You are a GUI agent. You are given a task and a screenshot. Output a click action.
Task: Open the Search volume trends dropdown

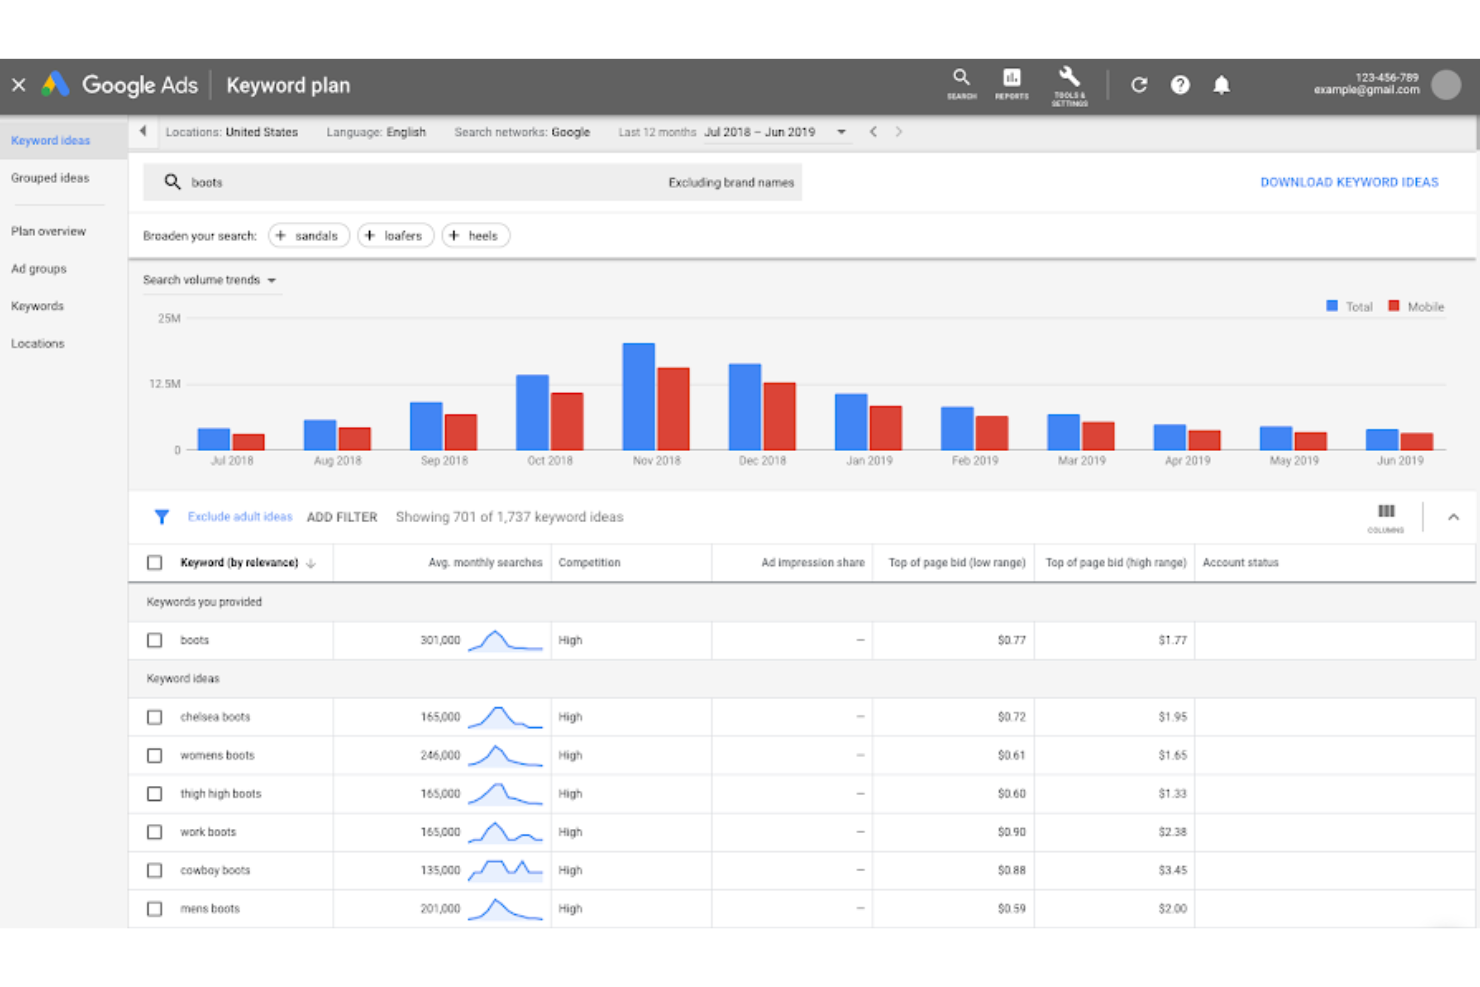click(211, 280)
